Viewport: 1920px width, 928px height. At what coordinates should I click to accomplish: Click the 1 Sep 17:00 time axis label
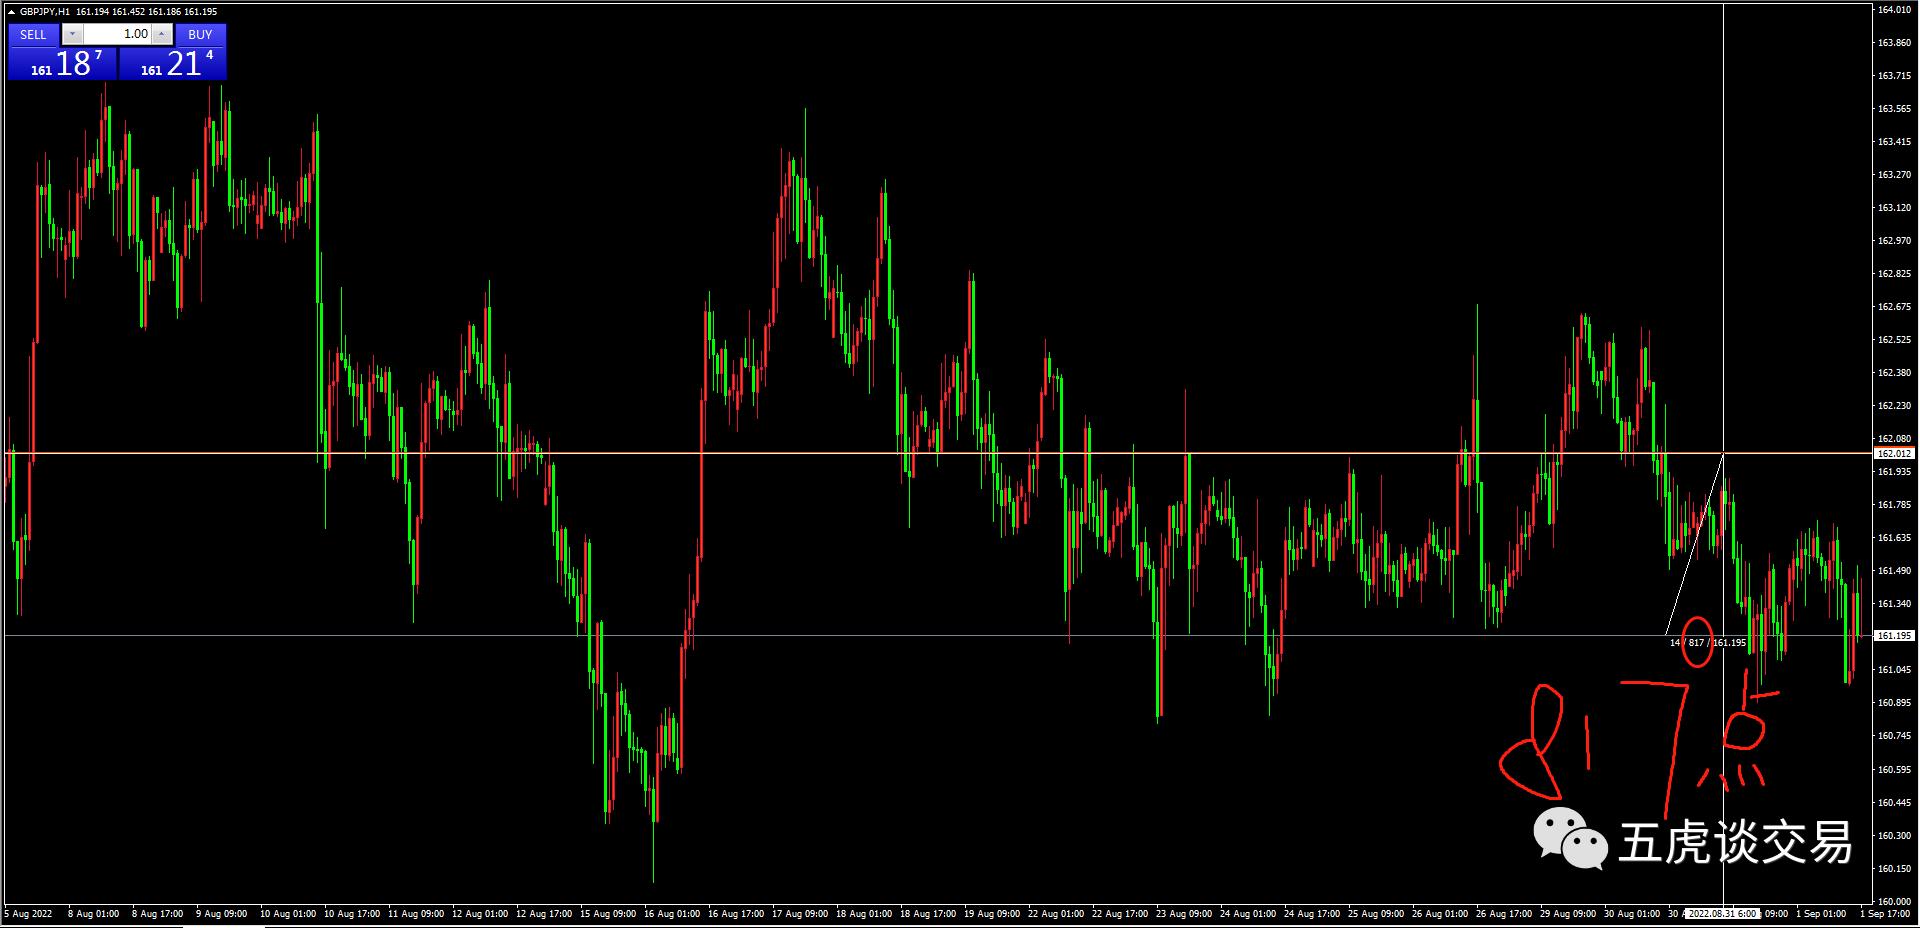[x=1886, y=914]
